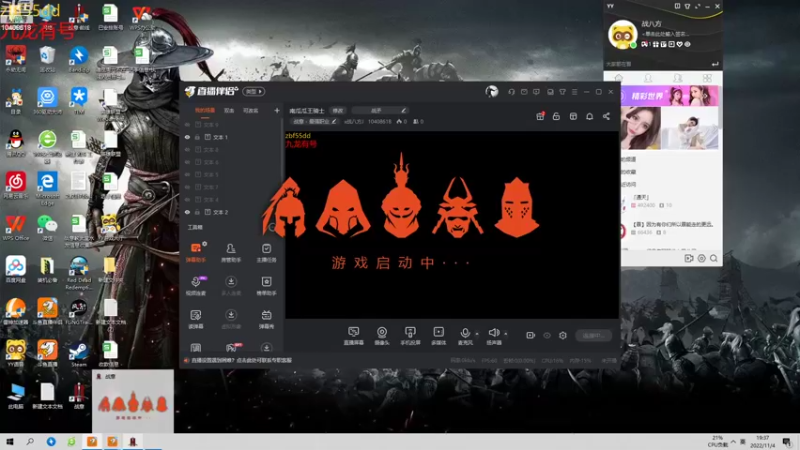Edit the category field with pencil icon
This screenshot has width=800, height=450.
(x=380, y=110)
